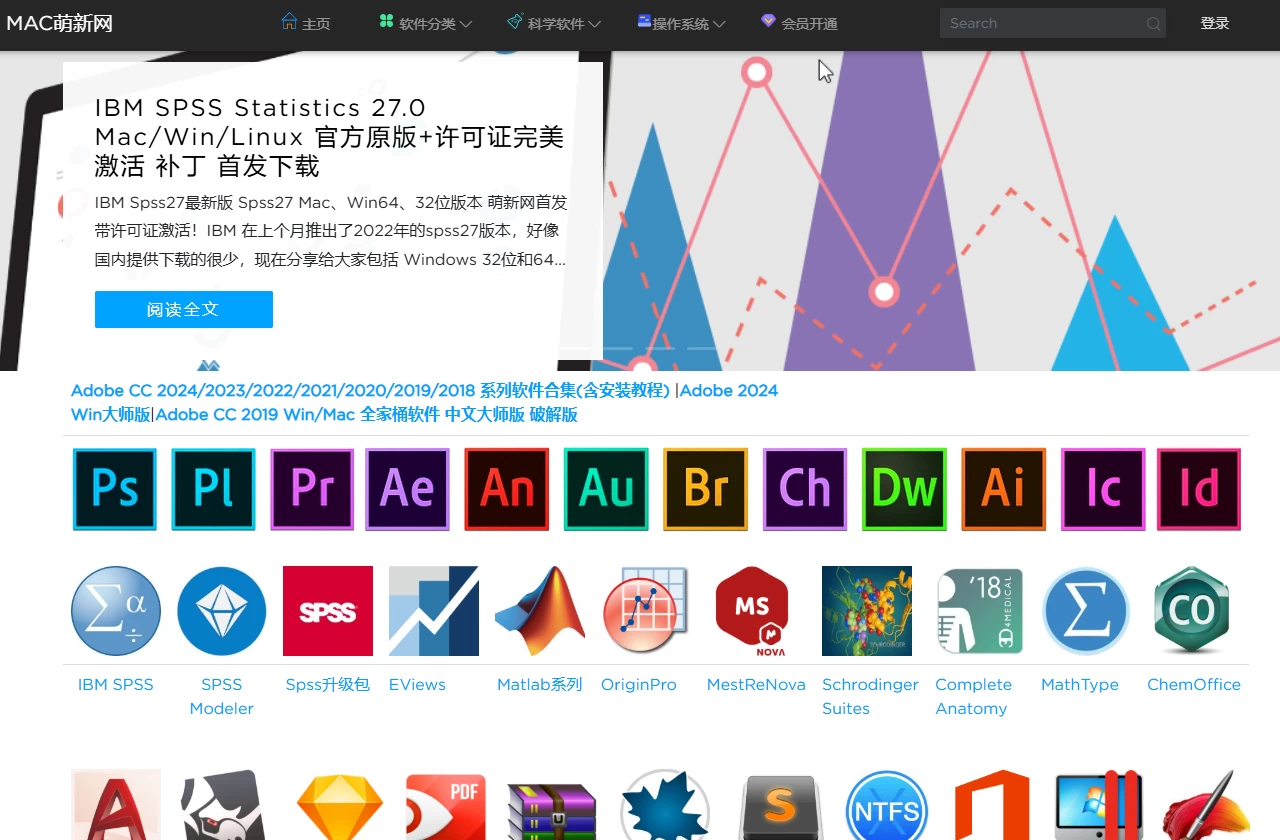The width and height of the screenshot is (1280, 840).
Task: Click the Sublime Text icon
Action: (x=780, y=805)
